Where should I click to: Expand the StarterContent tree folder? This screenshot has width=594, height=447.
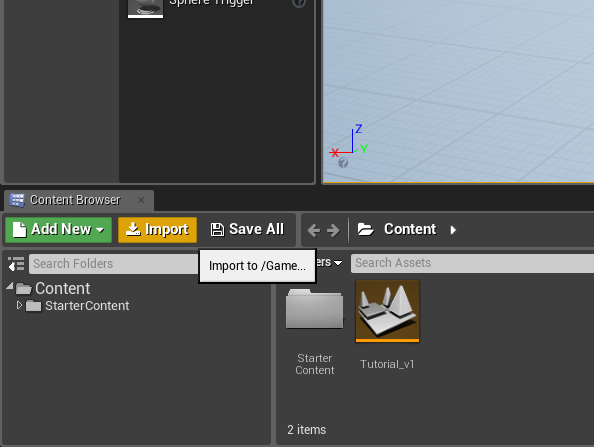(19, 305)
